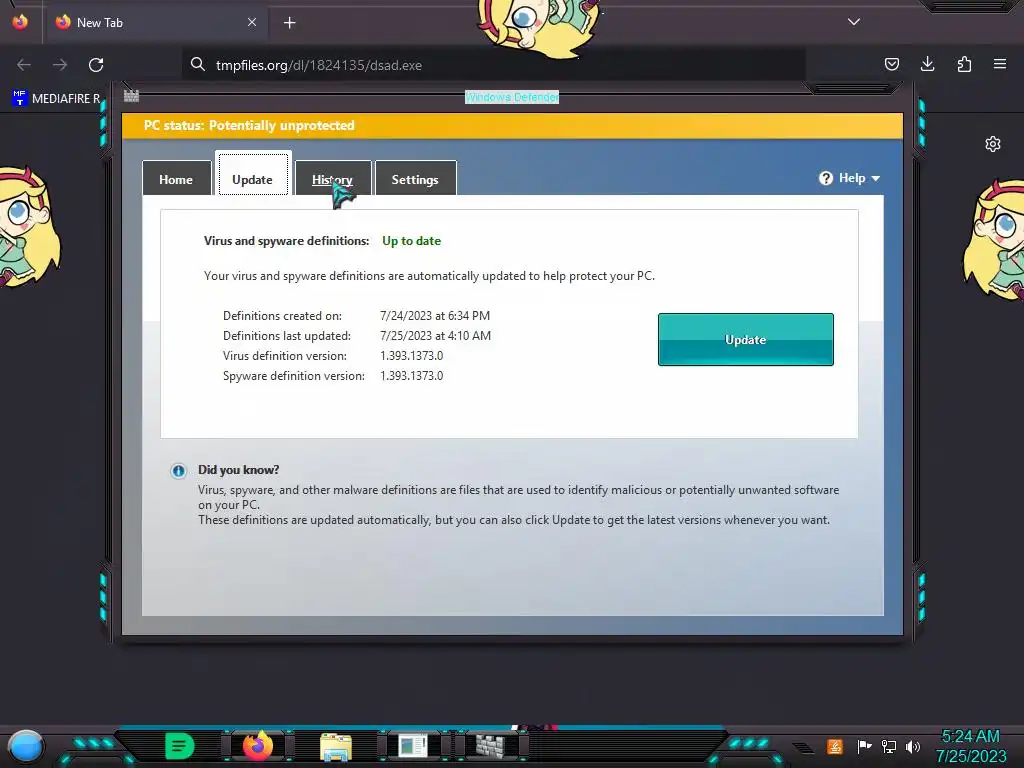Select the Update tab
1024x768 pixels.
coord(253,175)
